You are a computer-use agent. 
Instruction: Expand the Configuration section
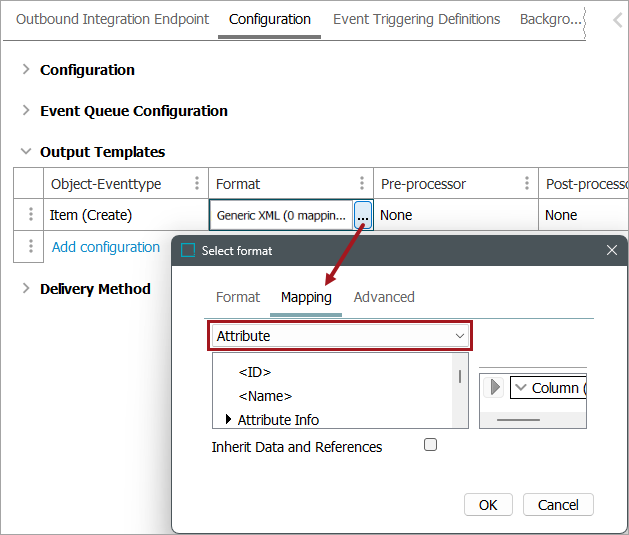click(26, 70)
